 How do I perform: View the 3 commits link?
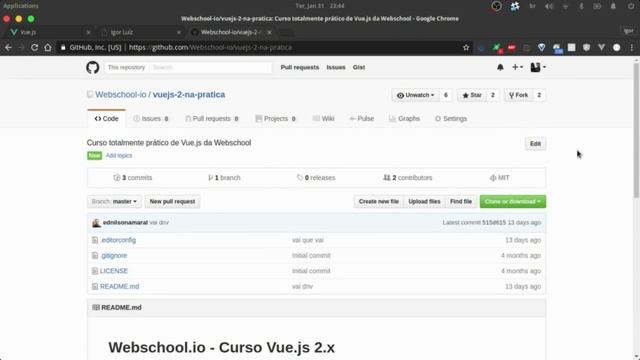pyautogui.click(x=133, y=178)
